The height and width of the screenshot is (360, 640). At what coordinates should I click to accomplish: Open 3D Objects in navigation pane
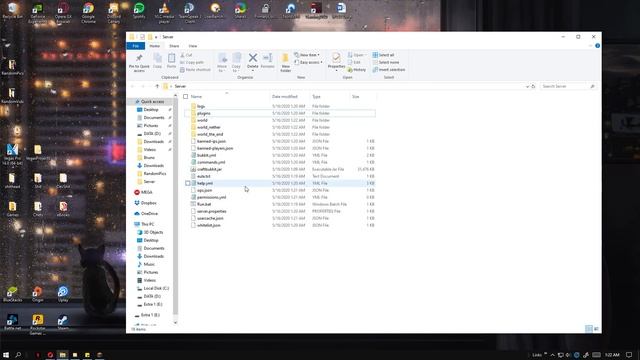coord(153,232)
